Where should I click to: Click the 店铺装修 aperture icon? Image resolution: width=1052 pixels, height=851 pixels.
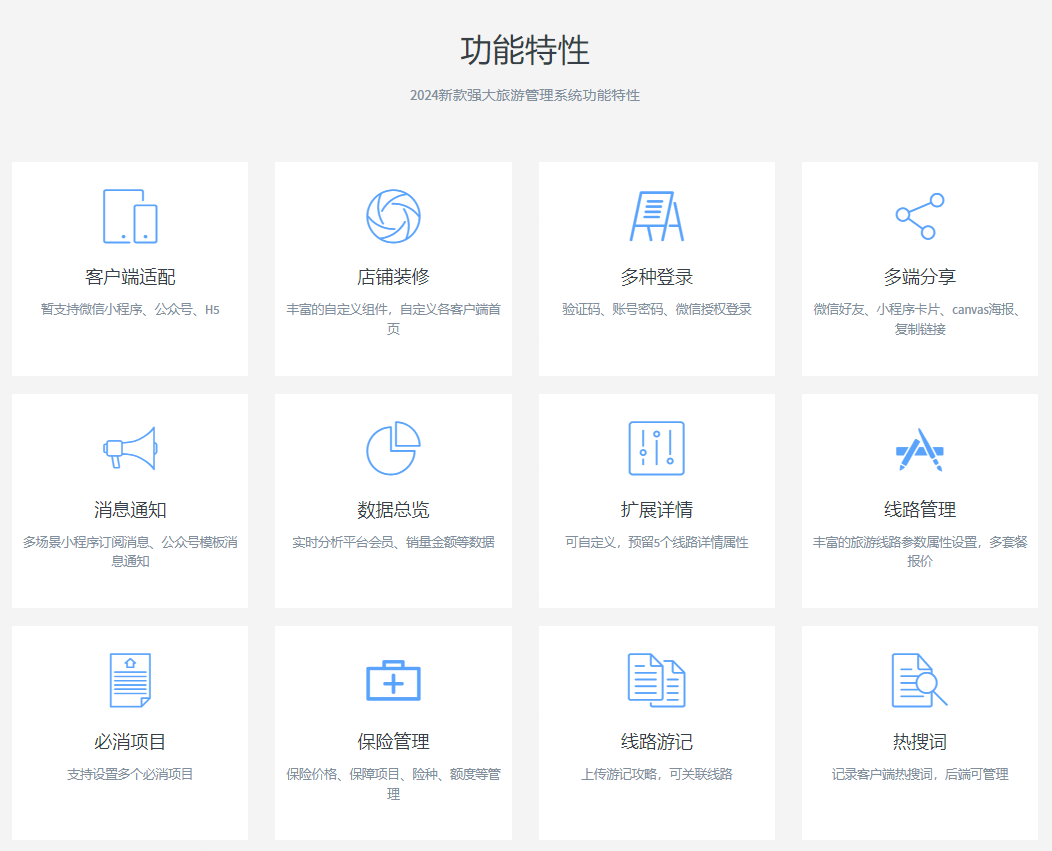393,216
